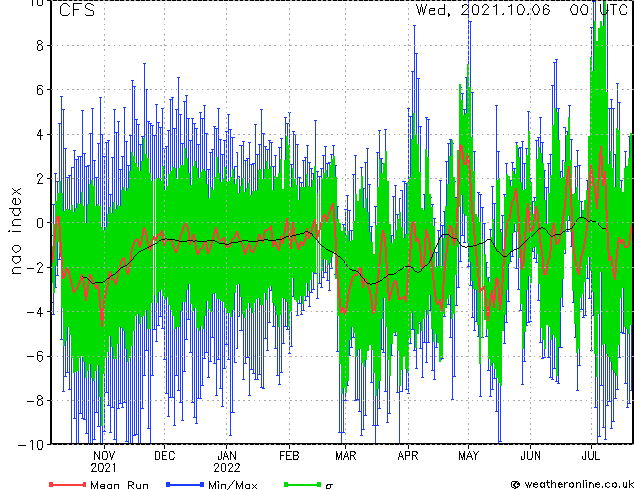This screenshot has height=490, width=634.
Task: Click the 'Min/Max' legend text
Action: coord(232,485)
